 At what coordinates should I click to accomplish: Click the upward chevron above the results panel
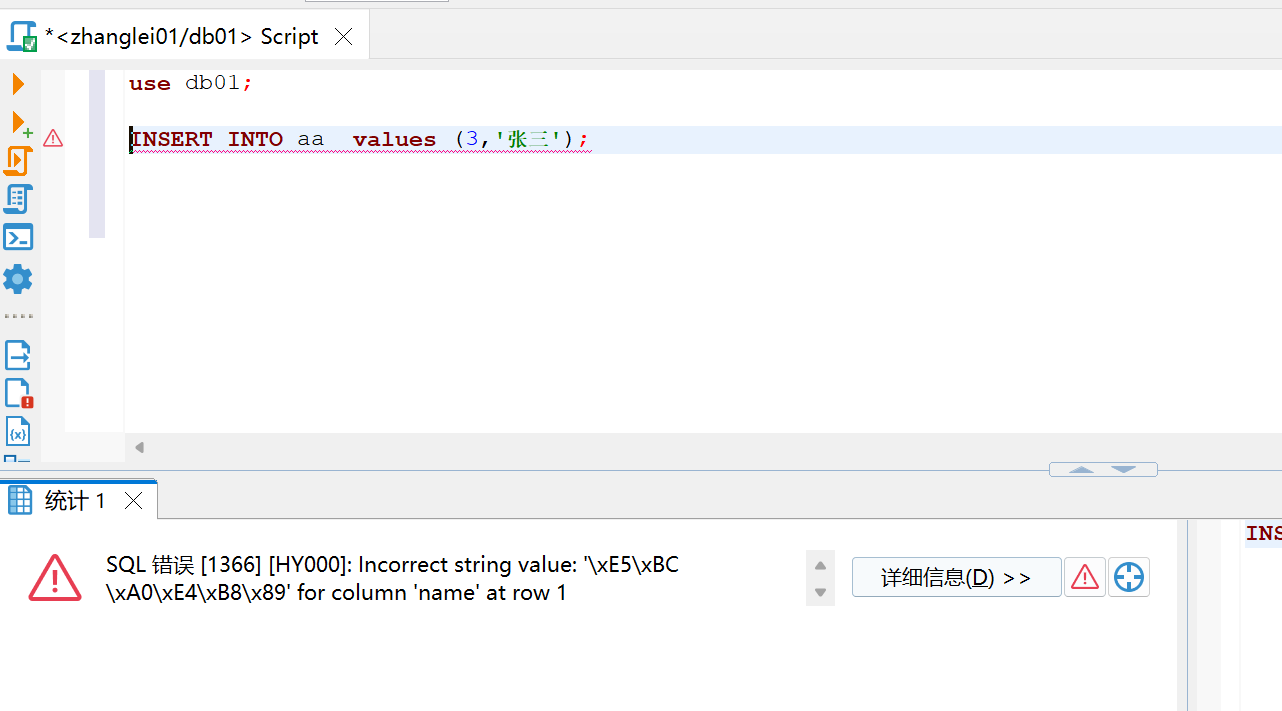tap(1081, 469)
